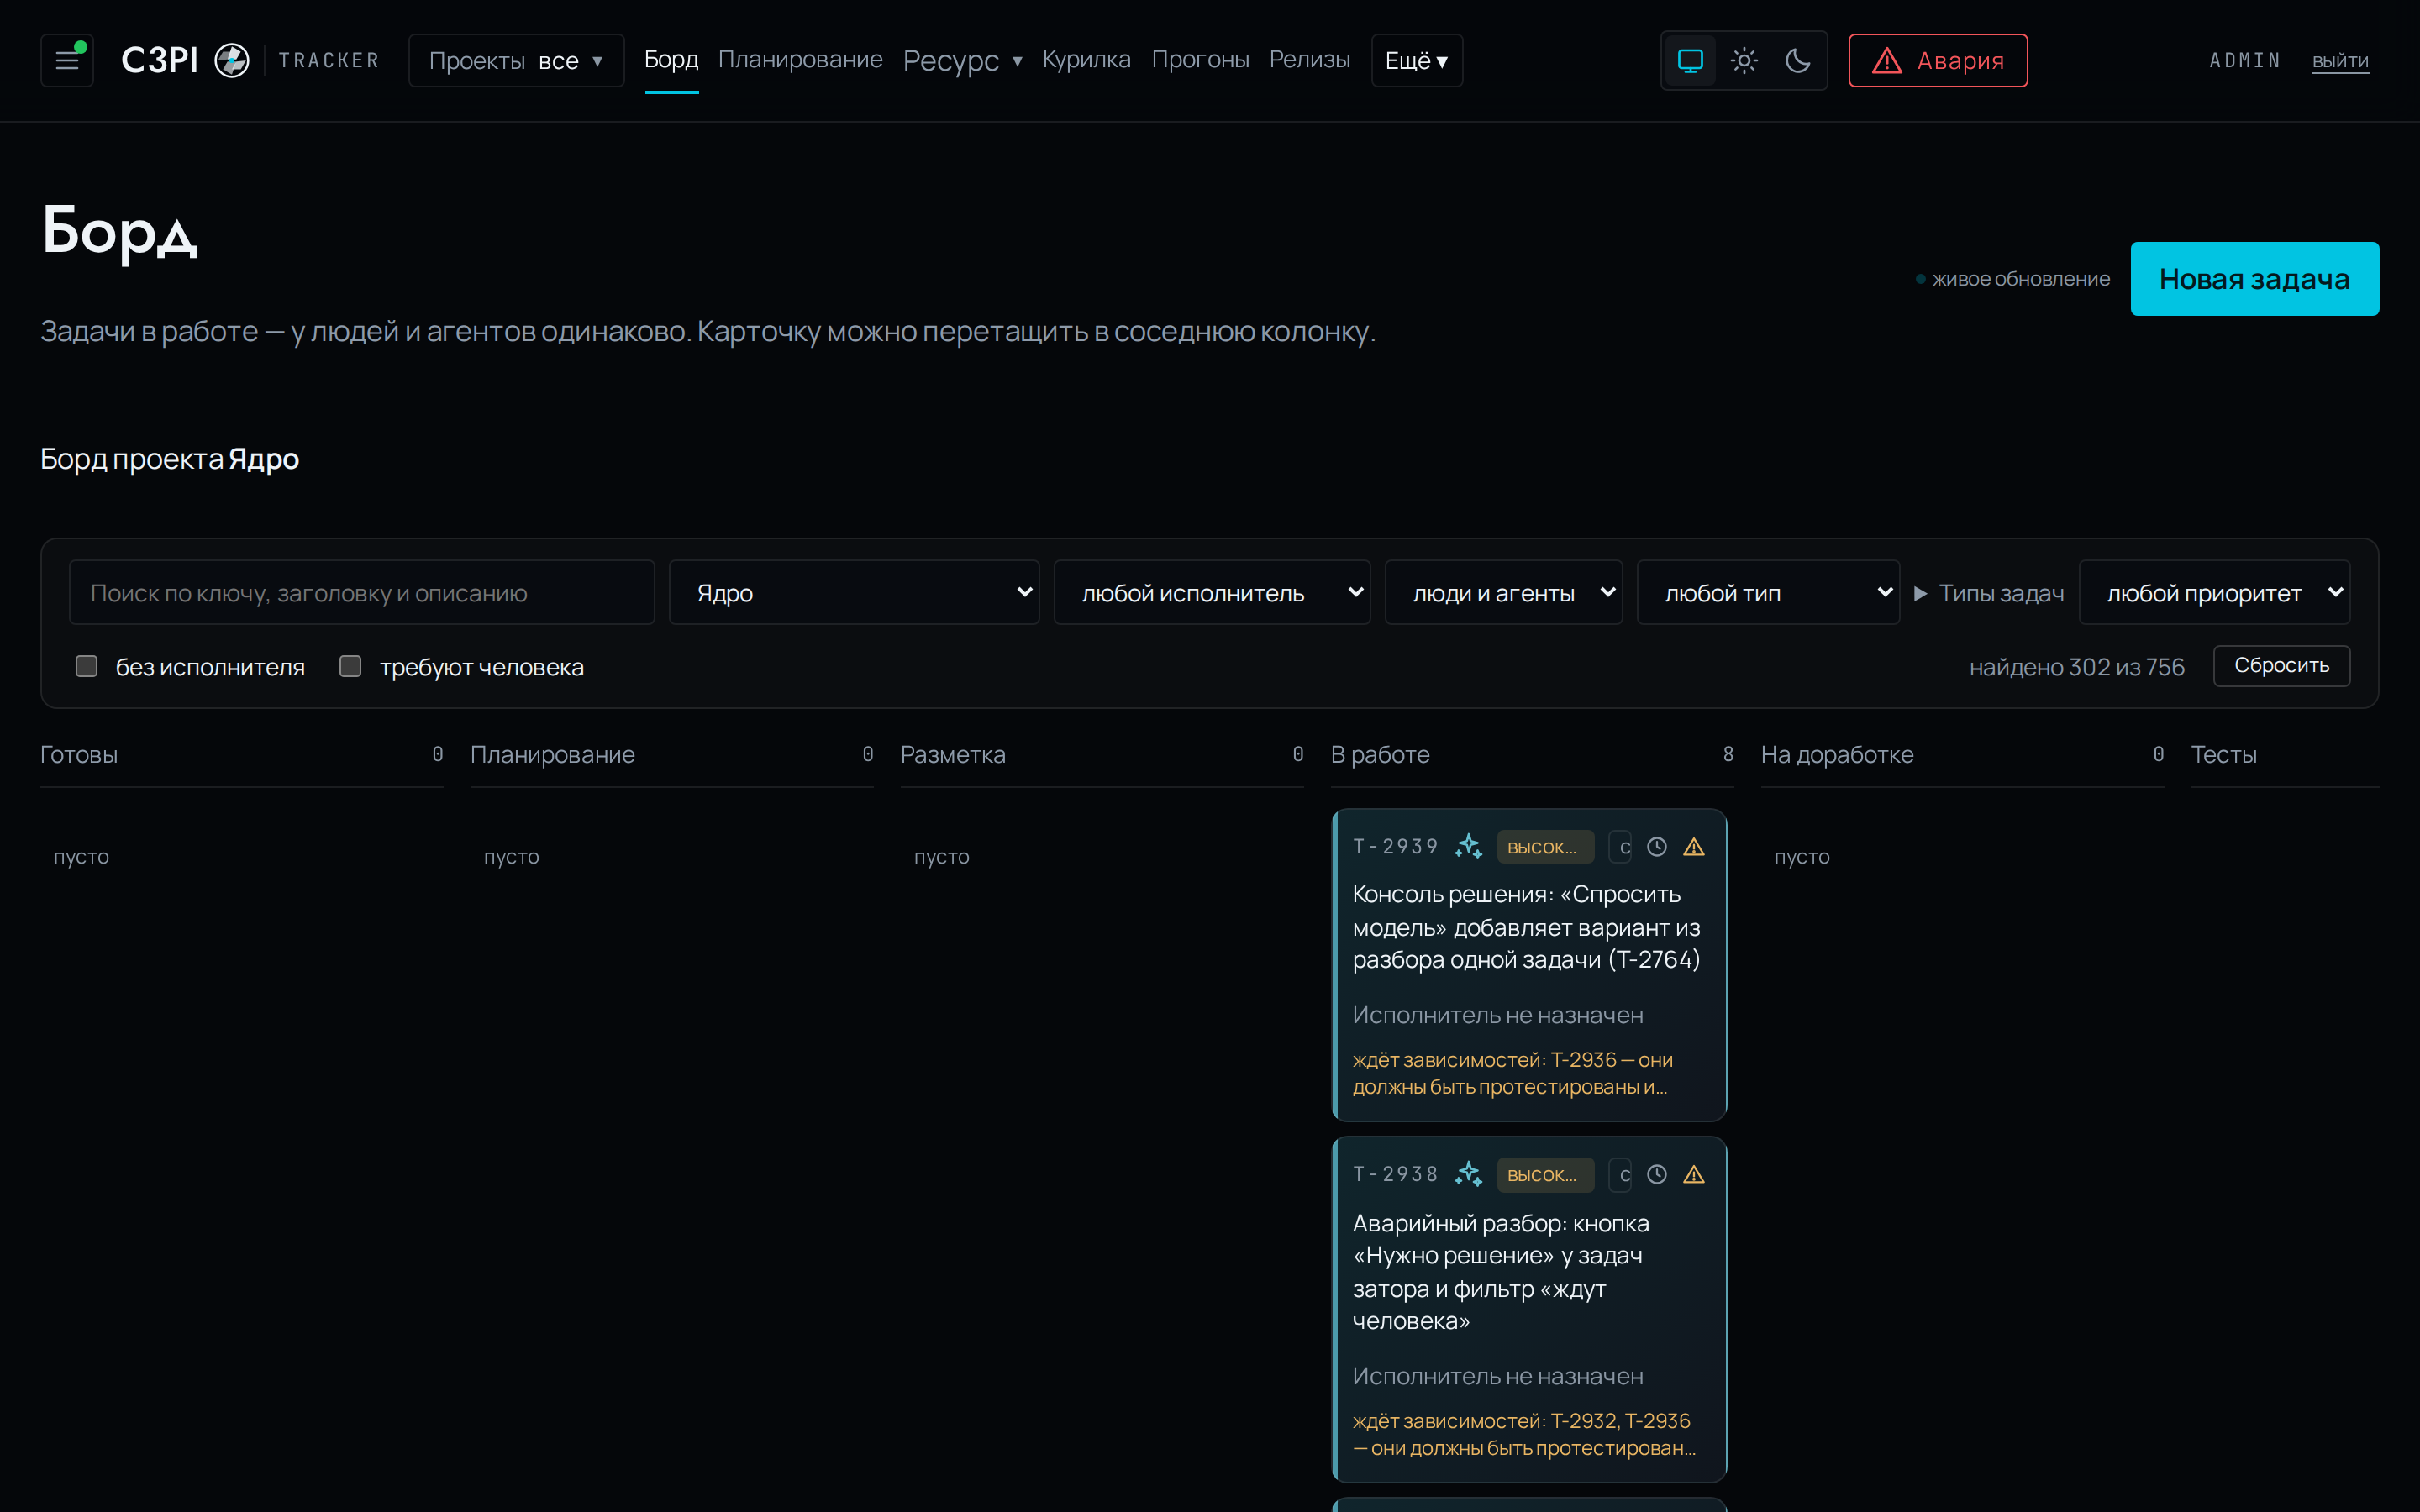Go to the Планирование nav tab

800,60
